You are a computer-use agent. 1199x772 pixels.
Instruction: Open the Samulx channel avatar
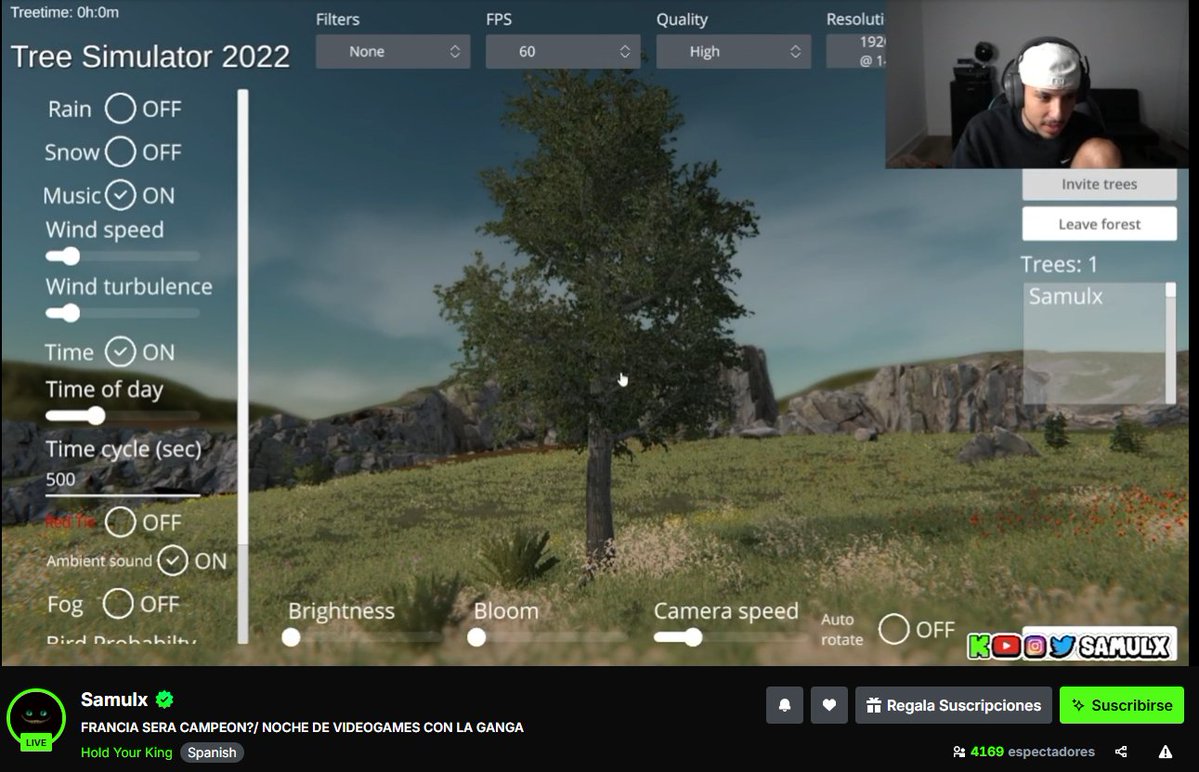point(36,719)
